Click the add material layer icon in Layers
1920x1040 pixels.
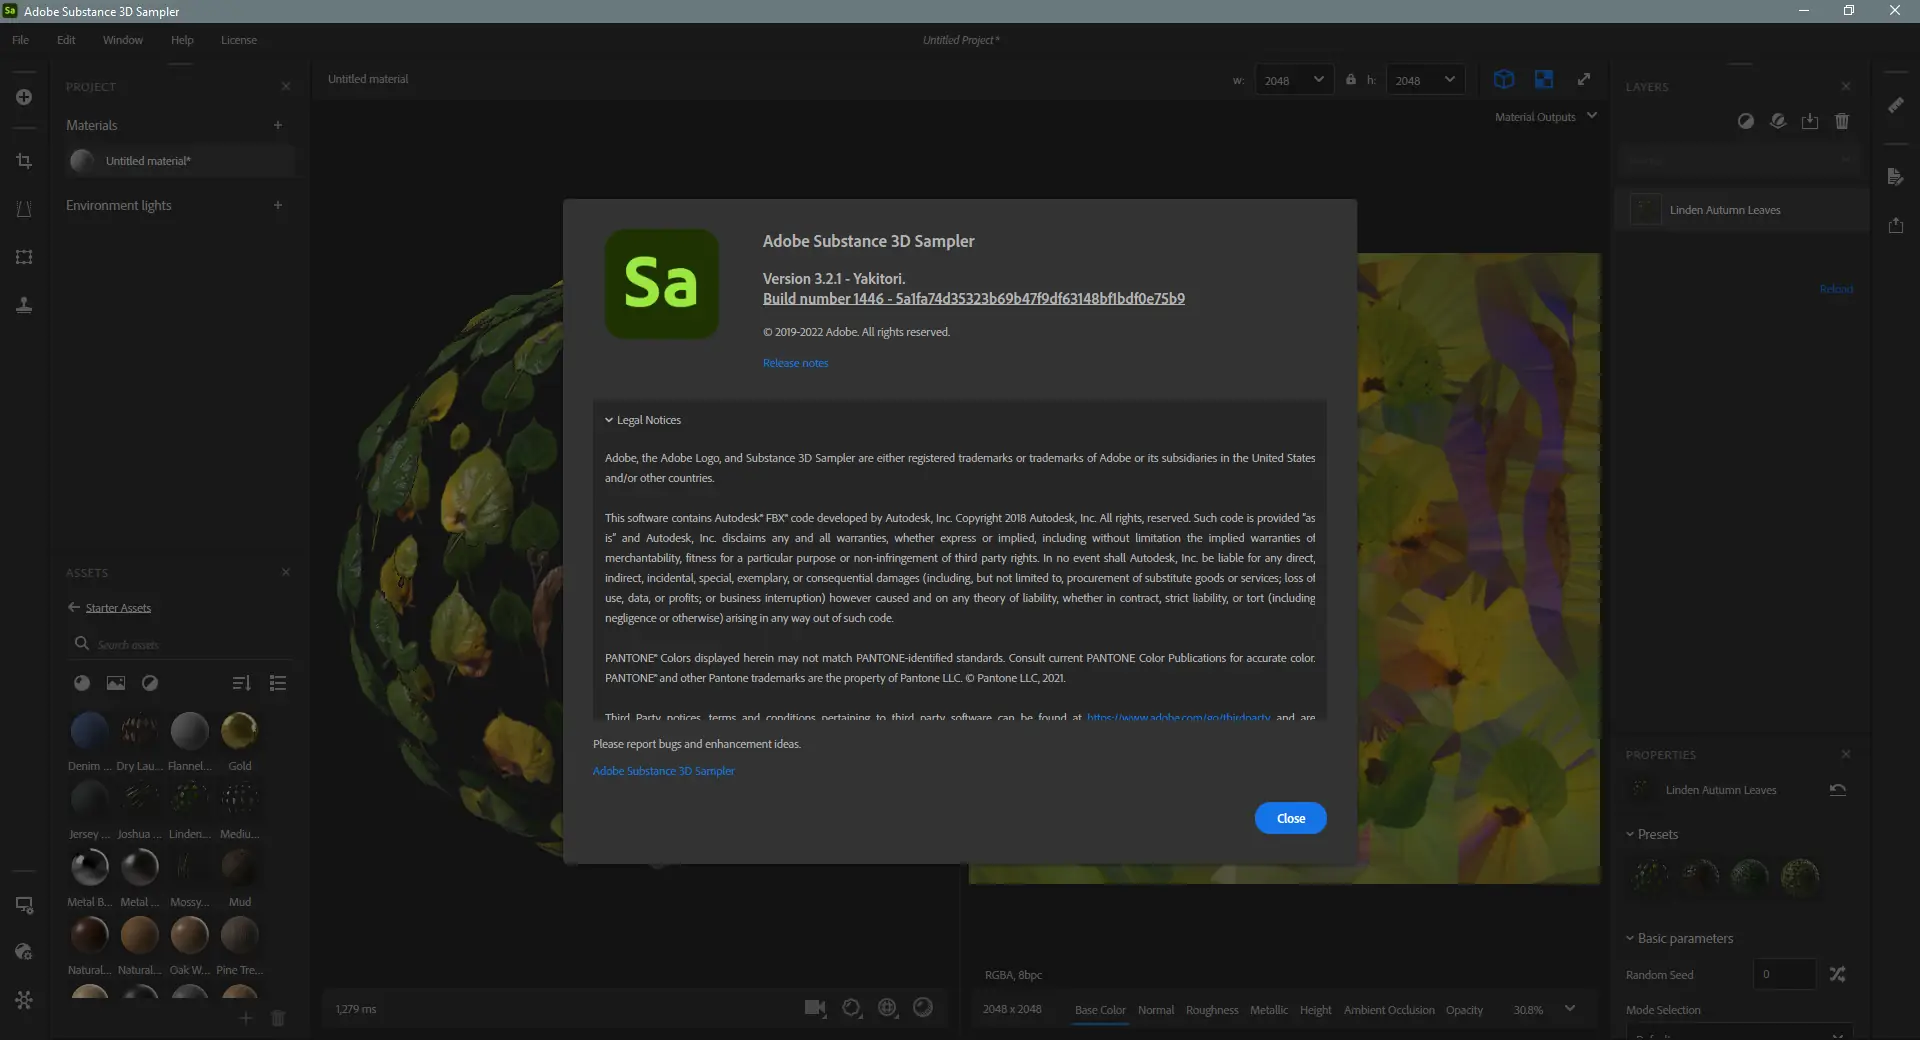1778,121
